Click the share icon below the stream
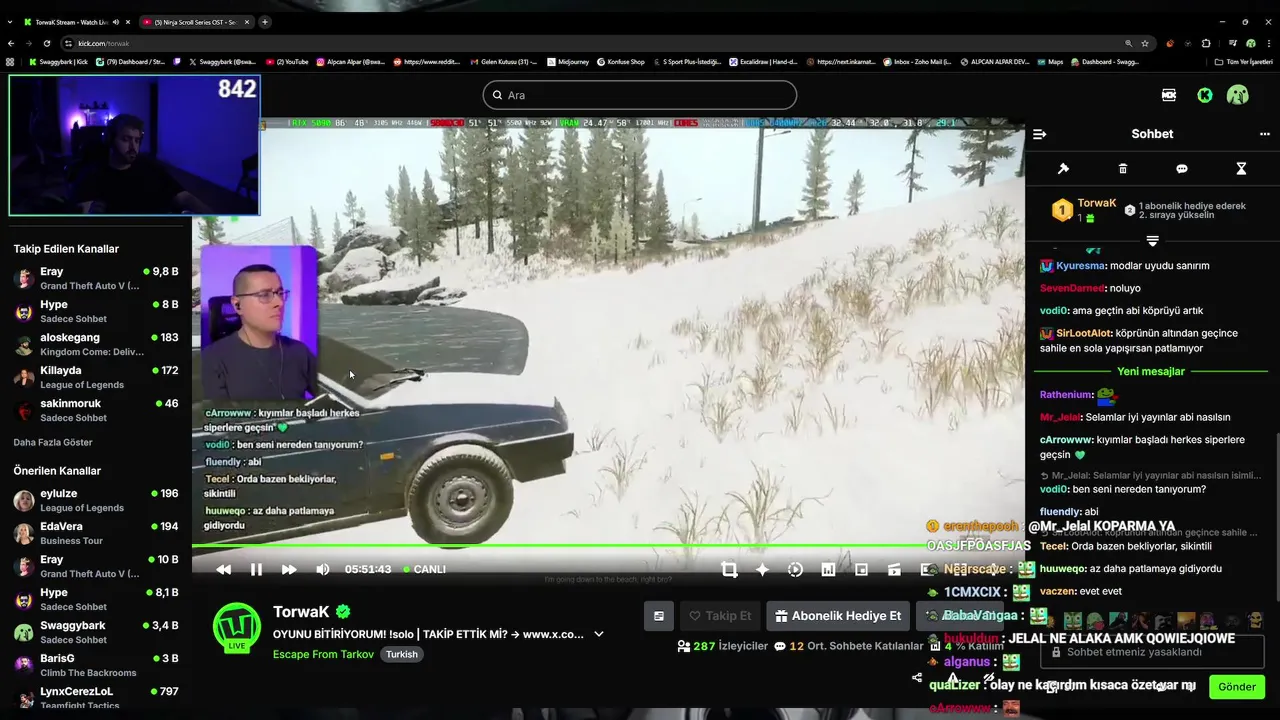 pyautogui.click(x=917, y=678)
